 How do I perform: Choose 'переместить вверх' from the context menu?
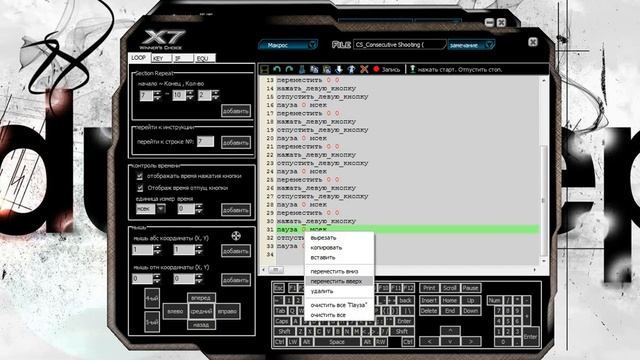pyautogui.click(x=339, y=281)
